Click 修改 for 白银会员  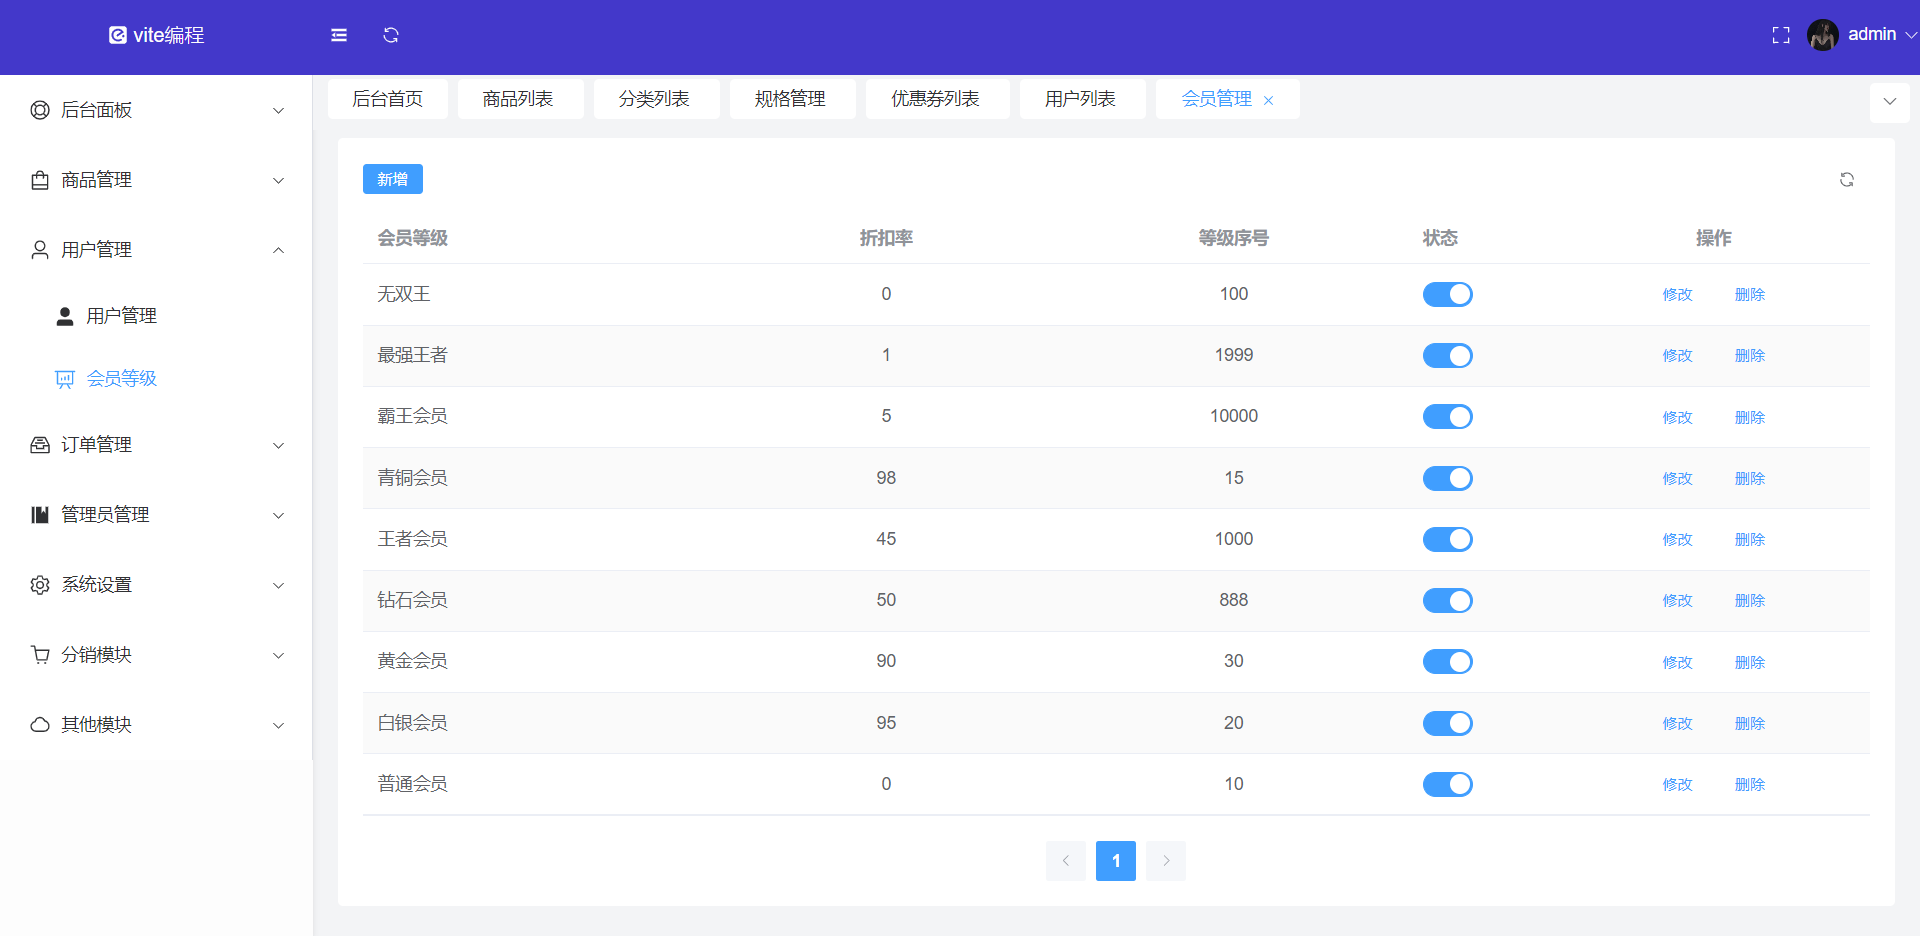1678,724
